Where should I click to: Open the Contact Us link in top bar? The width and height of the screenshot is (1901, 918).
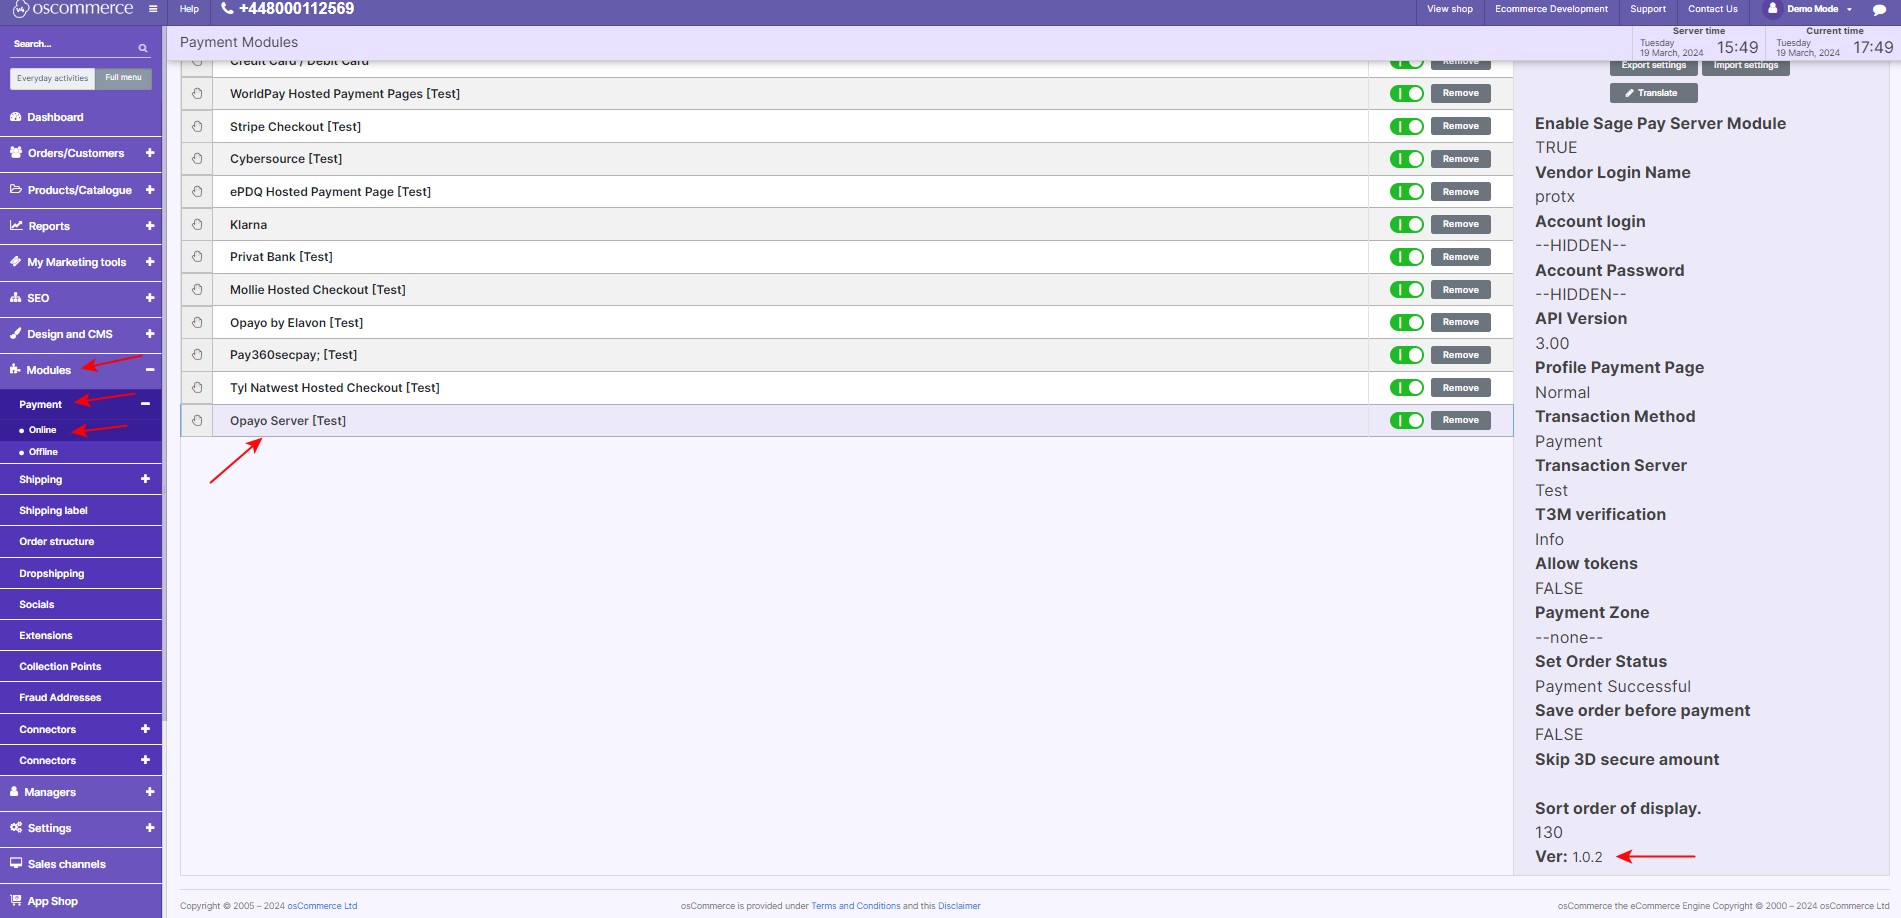1712,9
